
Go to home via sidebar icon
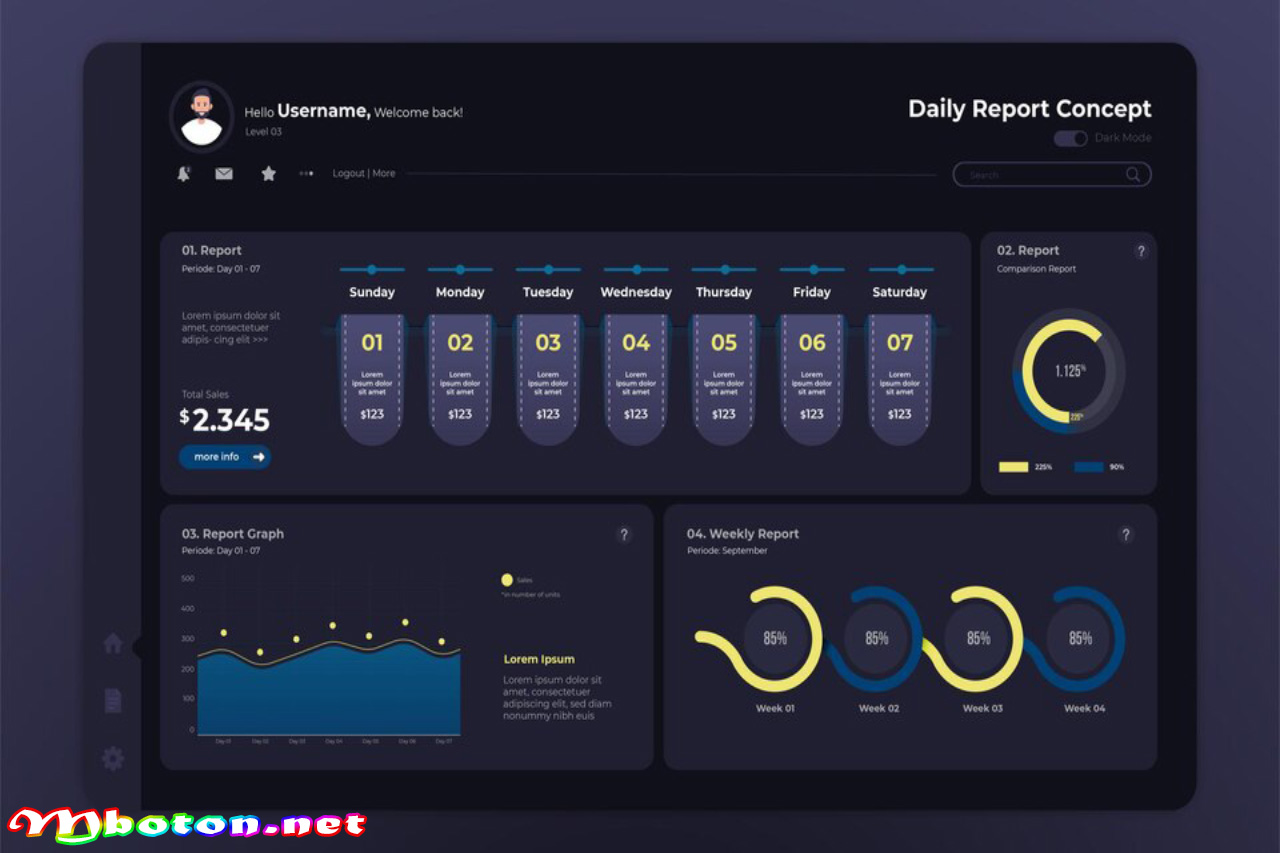[113, 644]
